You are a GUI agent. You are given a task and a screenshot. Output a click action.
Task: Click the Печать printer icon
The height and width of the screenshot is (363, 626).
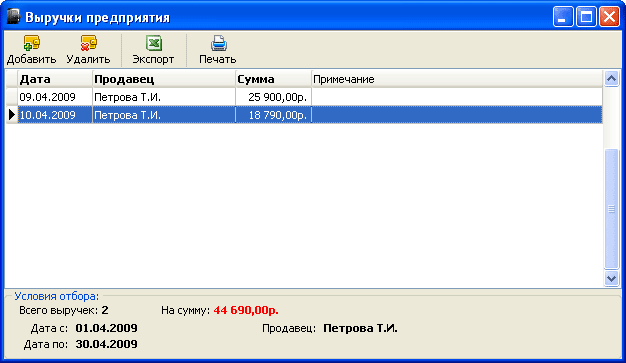click(x=218, y=43)
